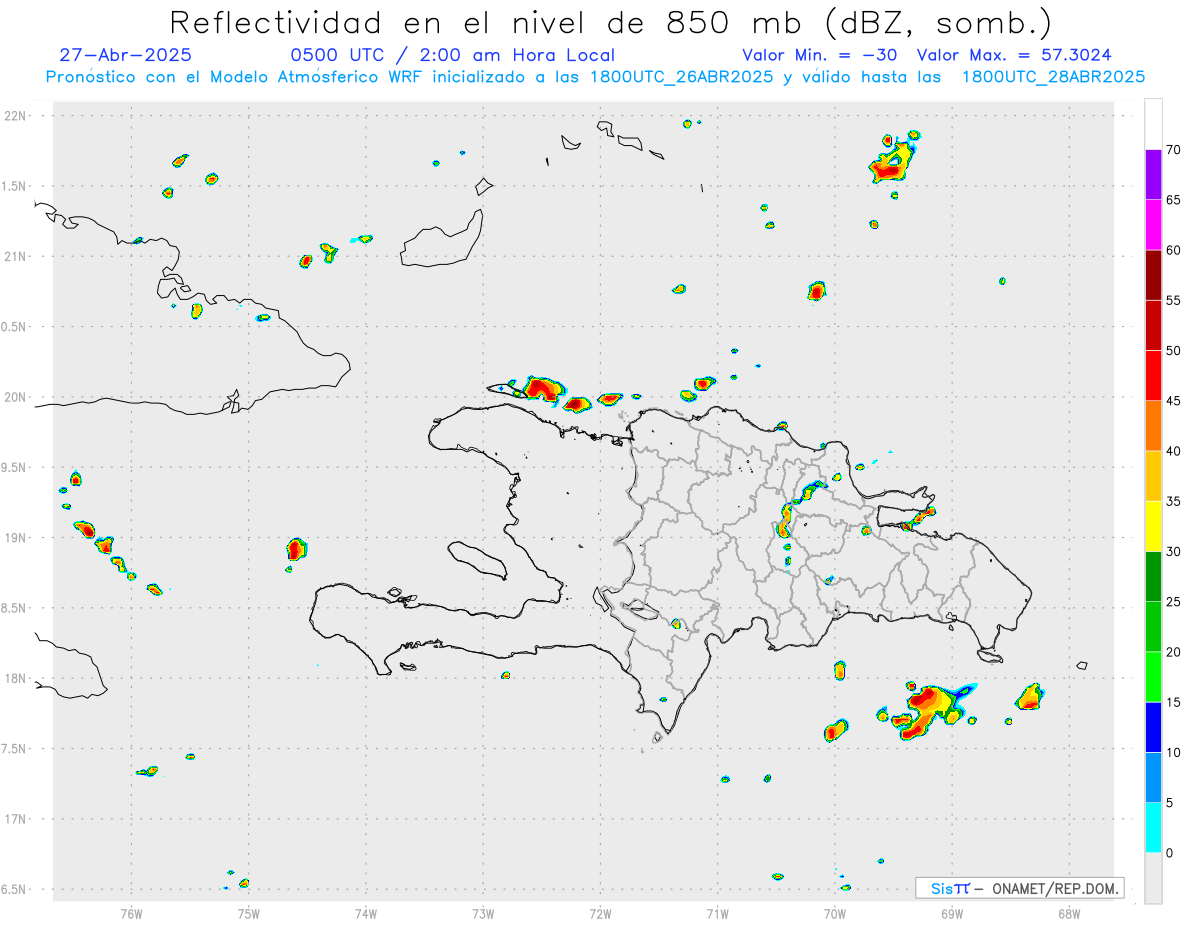Click the colorbar value label '15'
The width and height of the screenshot is (1200, 927).
[1175, 703]
